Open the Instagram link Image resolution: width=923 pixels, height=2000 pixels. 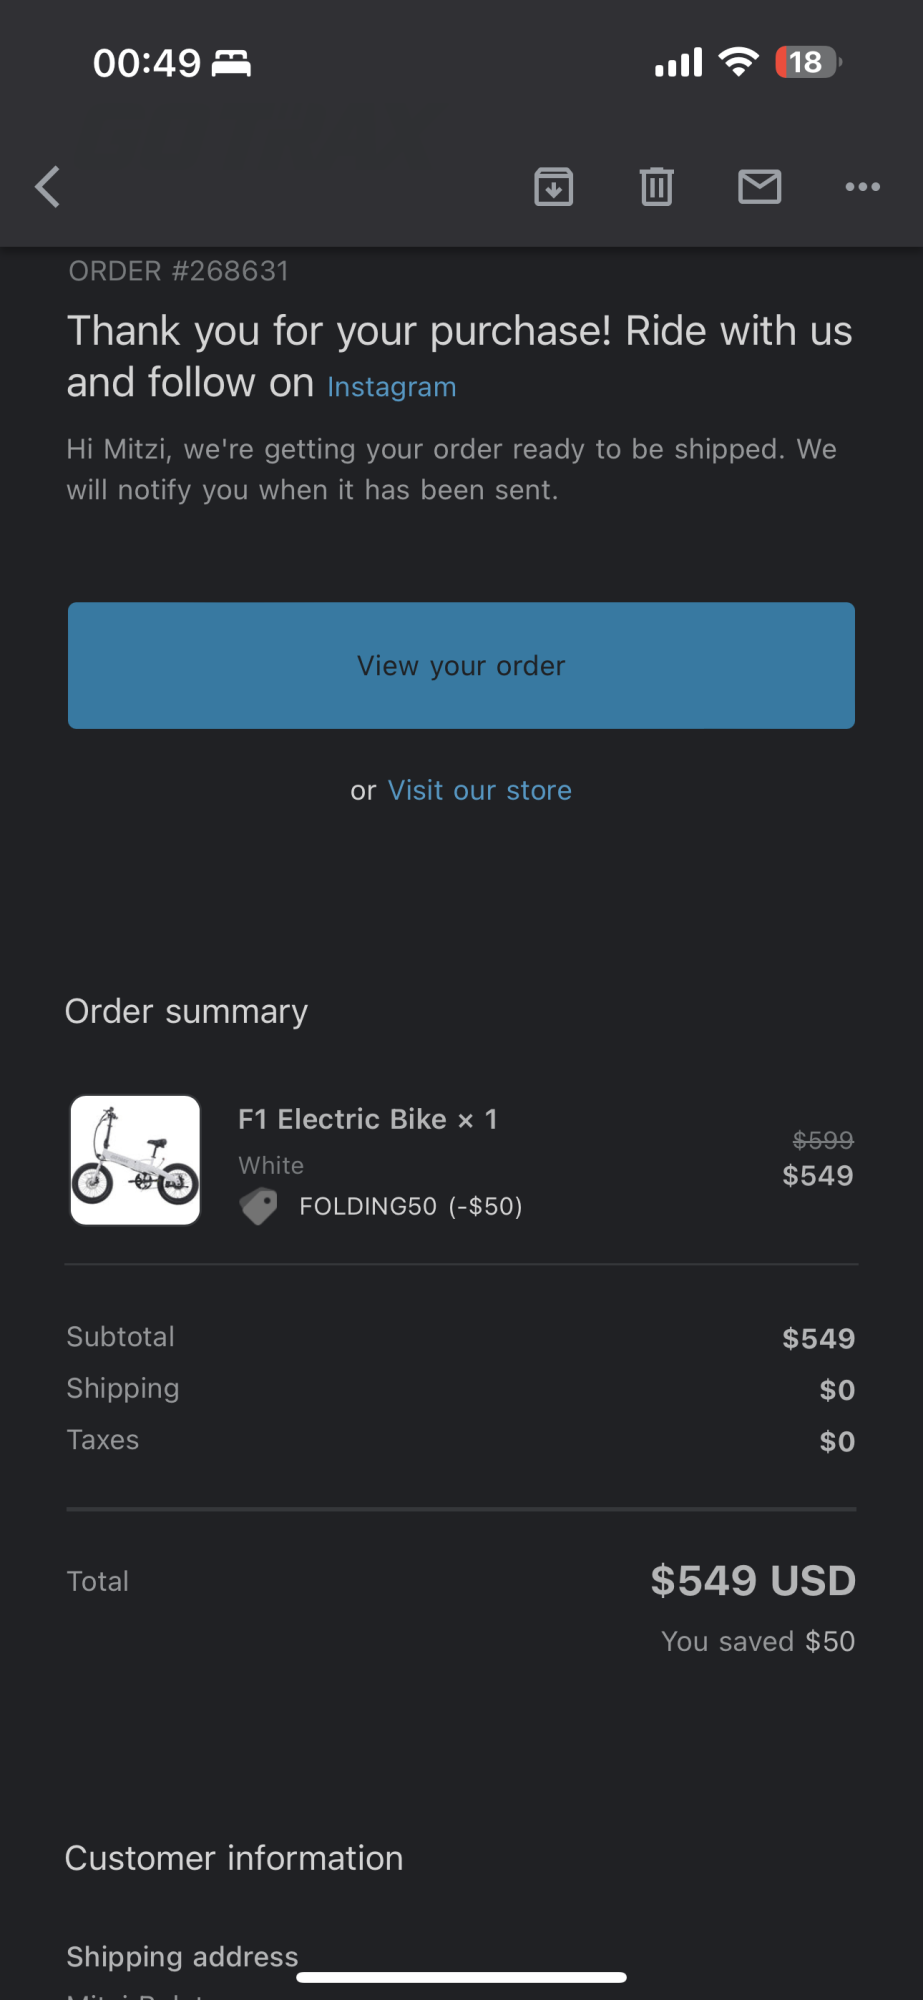point(391,387)
